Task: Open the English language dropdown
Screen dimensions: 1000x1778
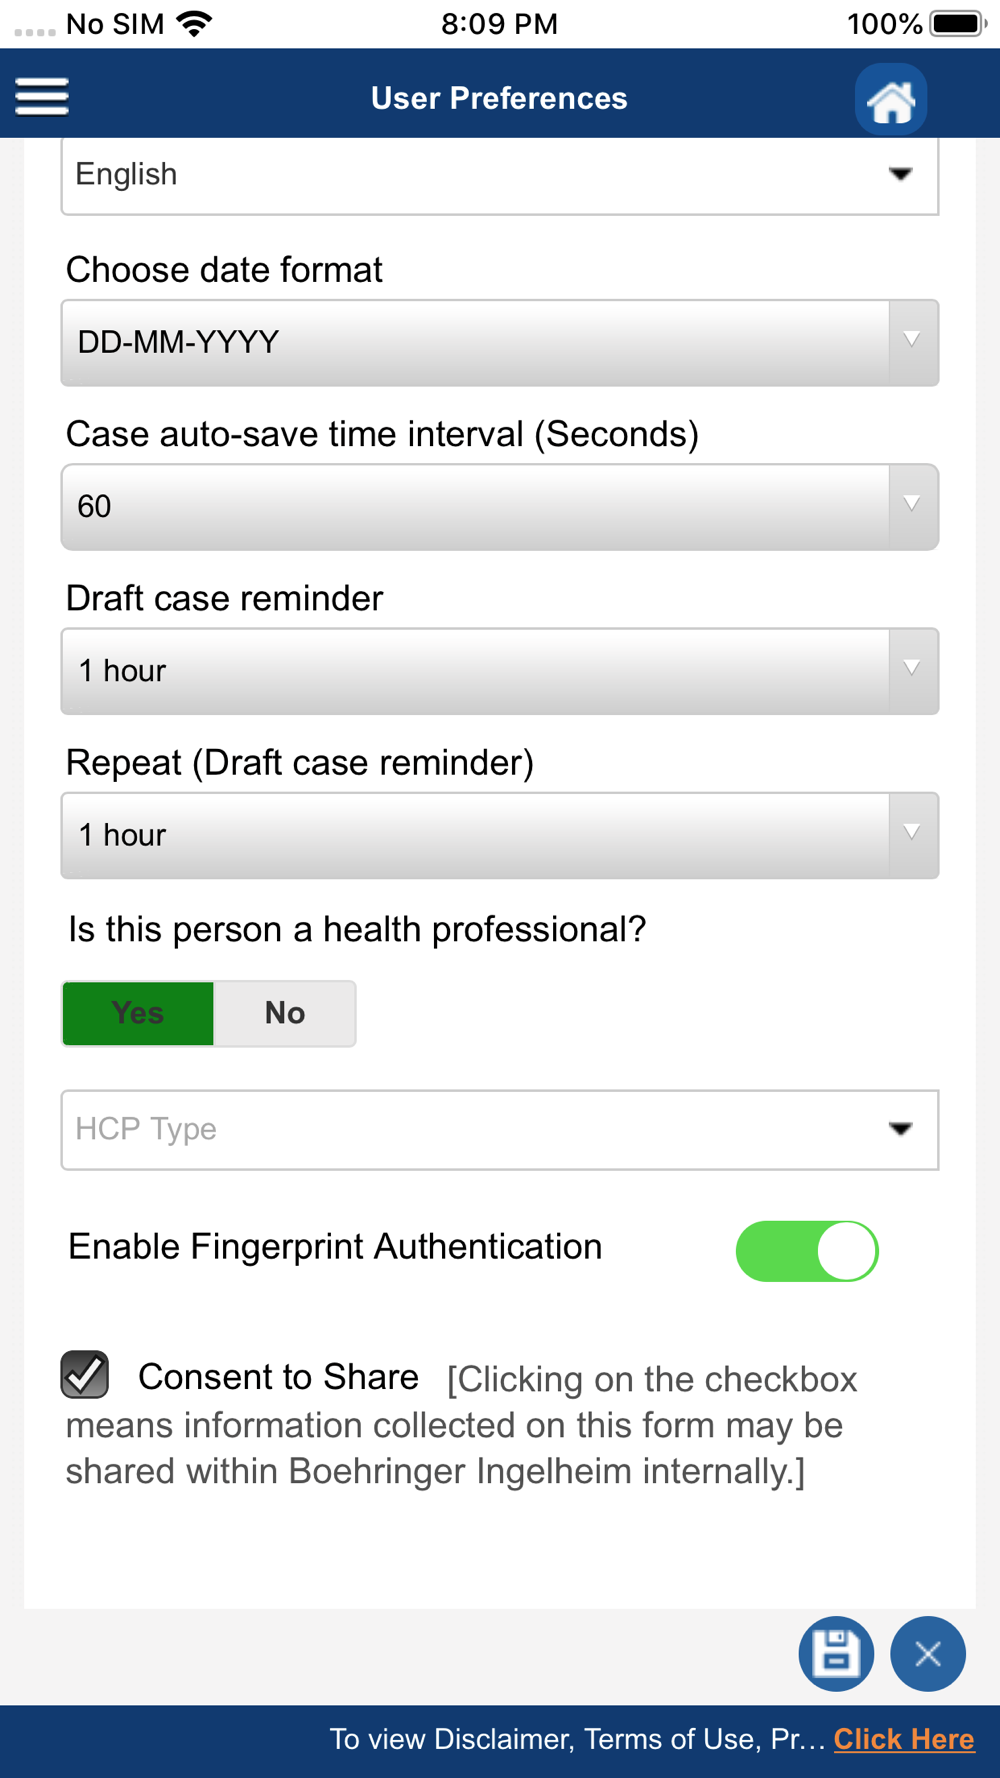Action: coord(500,175)
